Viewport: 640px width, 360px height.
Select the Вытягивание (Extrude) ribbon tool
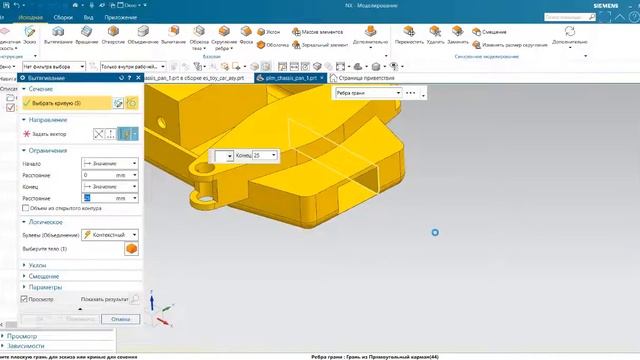(58, 35)
